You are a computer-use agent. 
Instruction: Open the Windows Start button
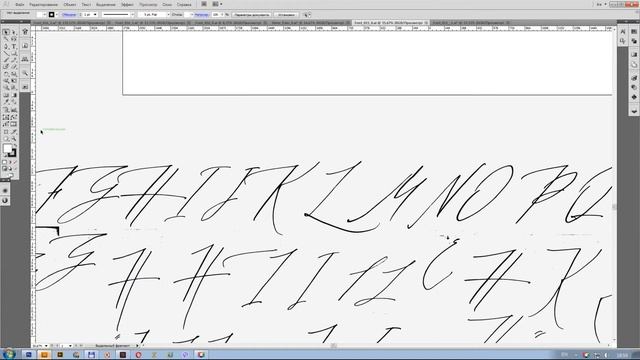point(8,354)
